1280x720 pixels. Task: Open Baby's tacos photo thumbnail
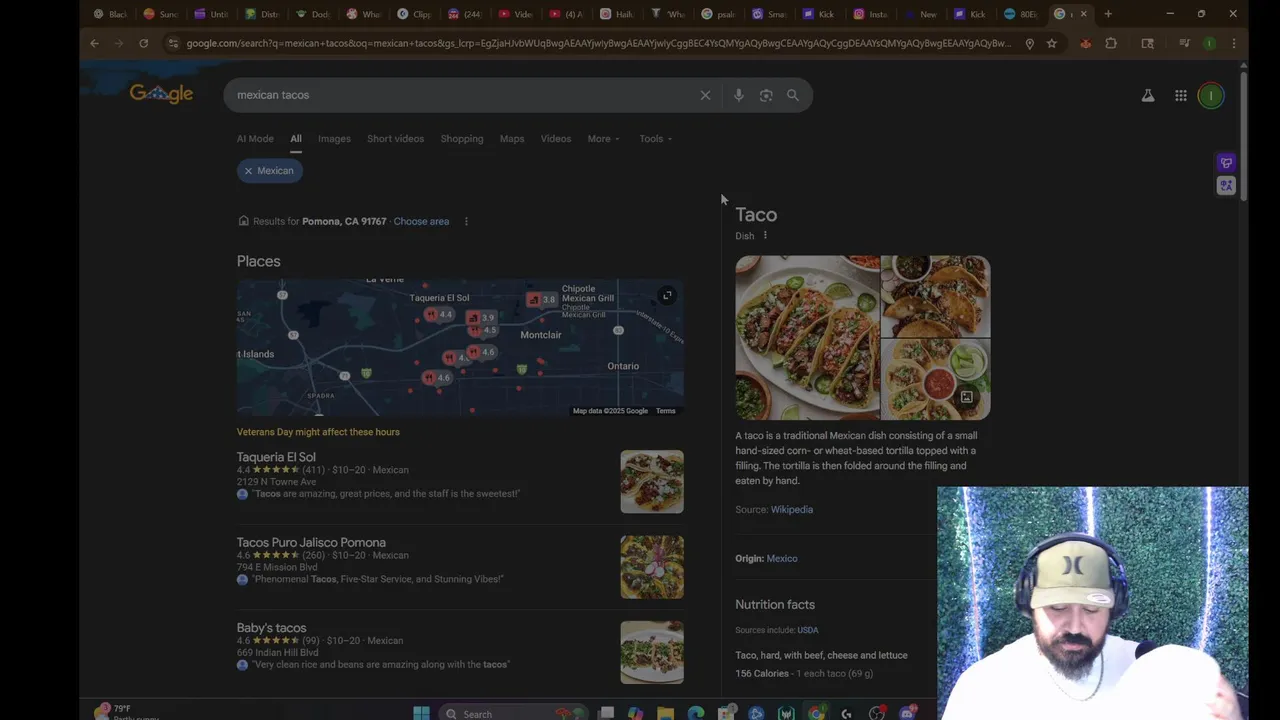(x=652, y=652)
